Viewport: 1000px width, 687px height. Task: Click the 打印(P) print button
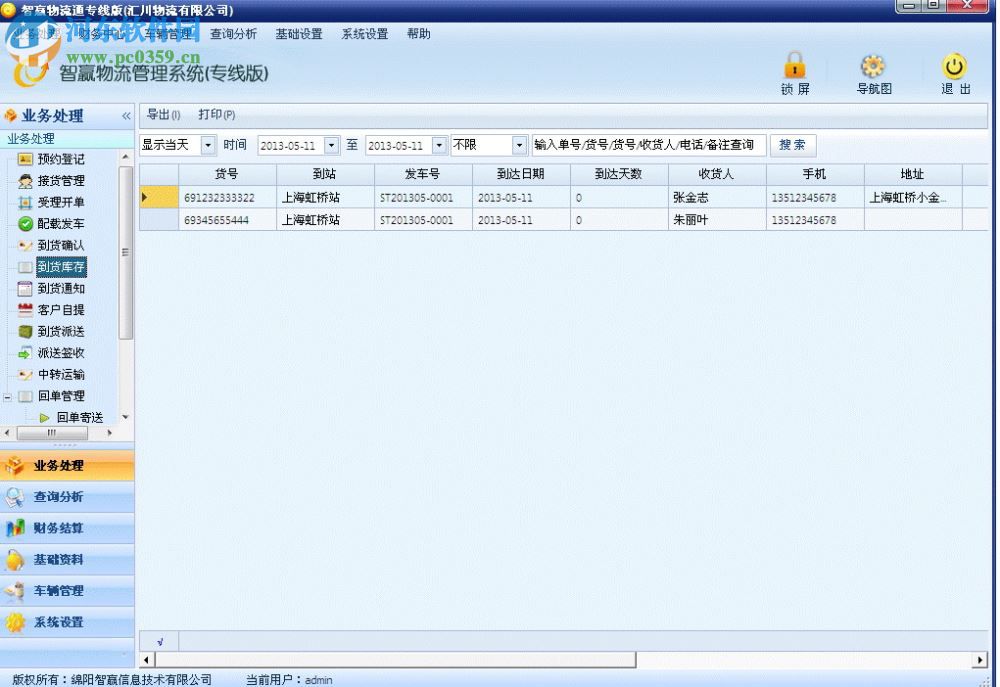(217, 114)
